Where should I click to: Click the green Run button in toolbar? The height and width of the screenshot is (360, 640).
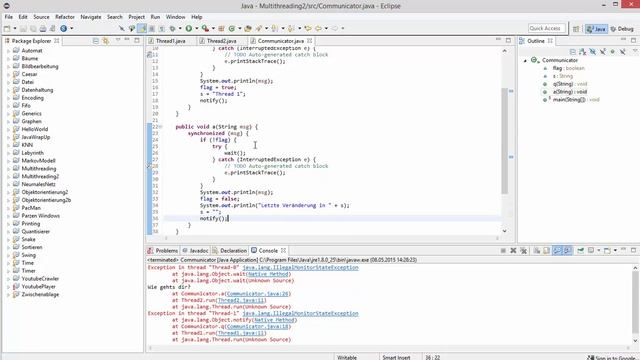[189, 29]
